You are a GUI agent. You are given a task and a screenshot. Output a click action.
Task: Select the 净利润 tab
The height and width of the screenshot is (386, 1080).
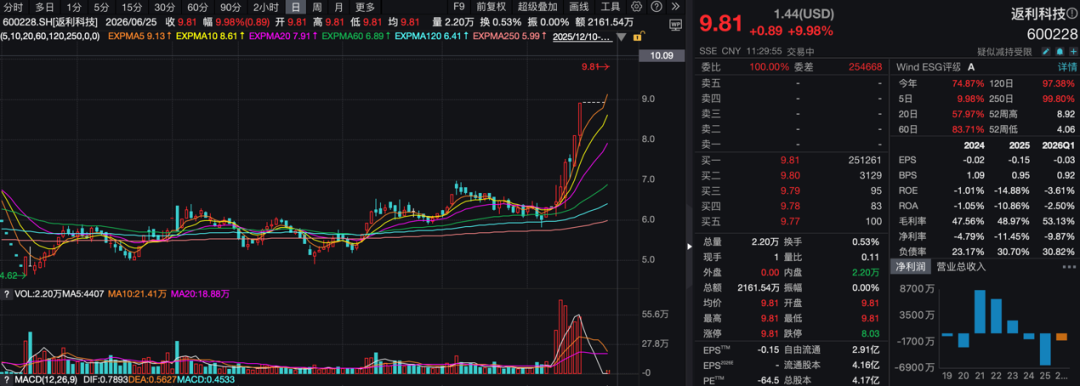point(910,267)
